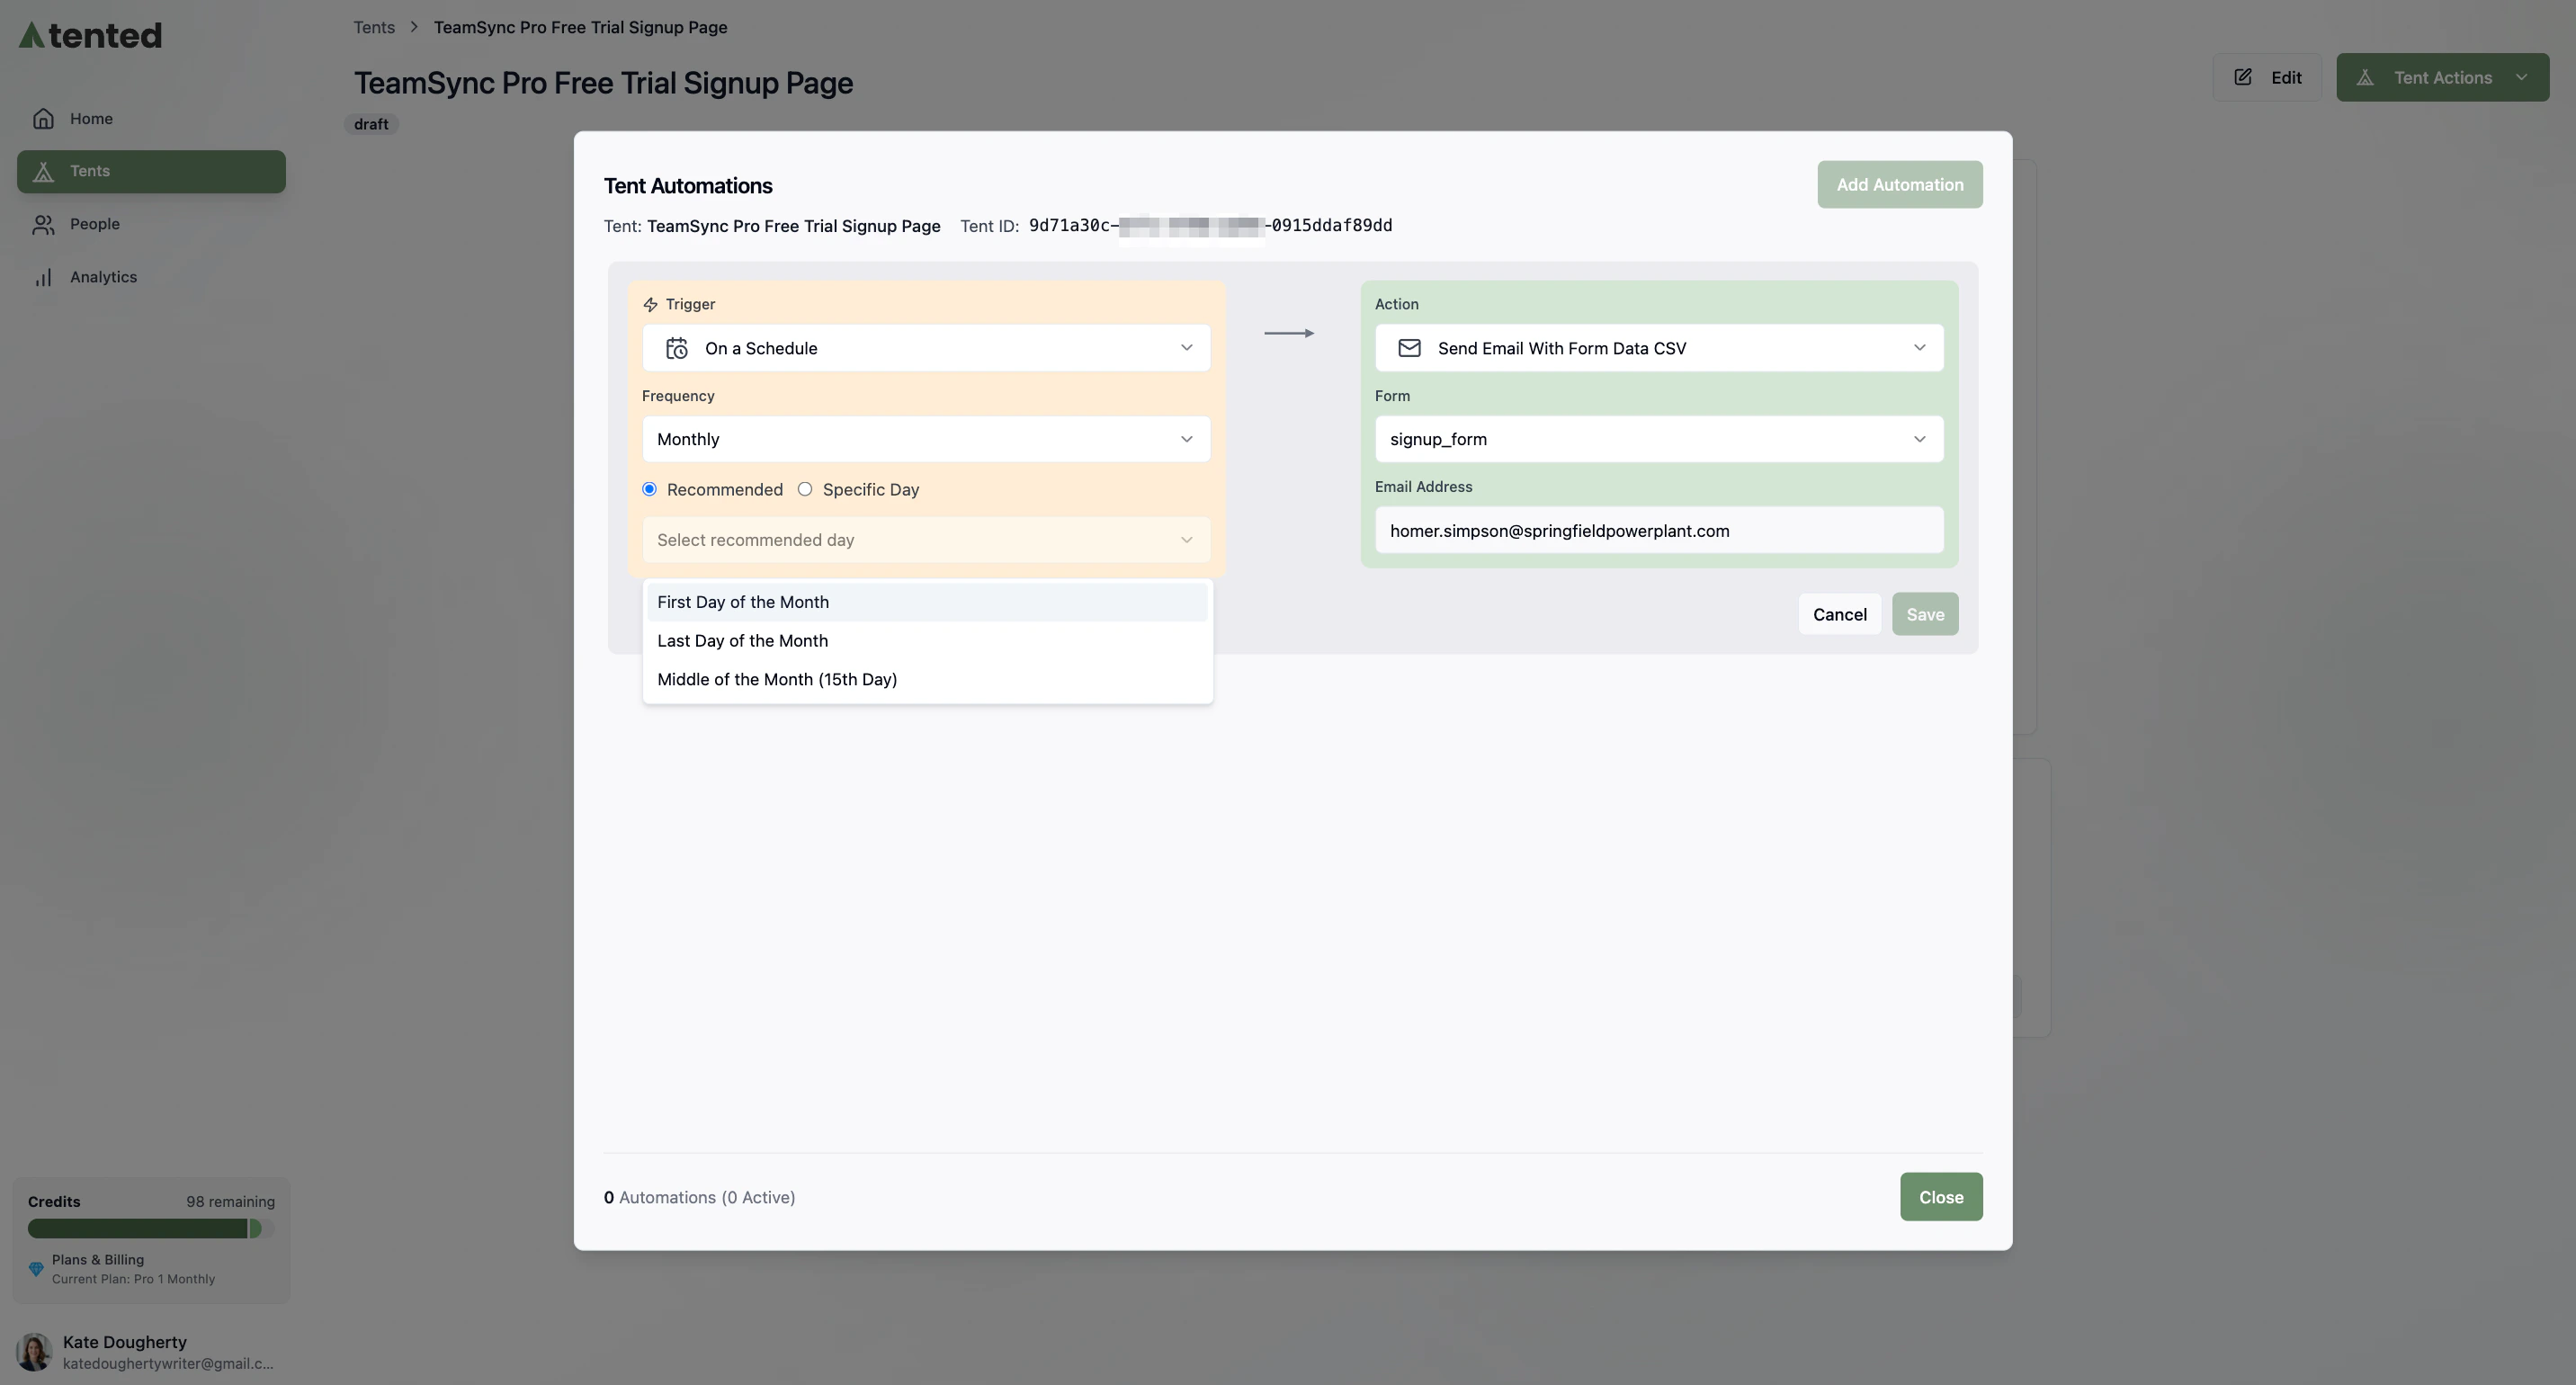Open Analytics via the chart icon
Viewport: 2576px width, 1385px height.
(x=43, y=276)
